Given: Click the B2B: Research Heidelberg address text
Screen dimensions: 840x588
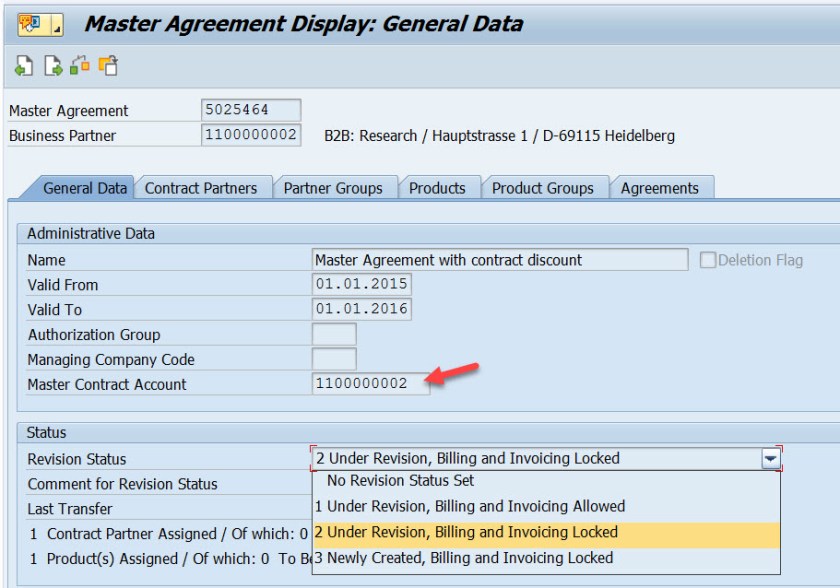Looking at the screenshot, I should (x=499, y=136).
